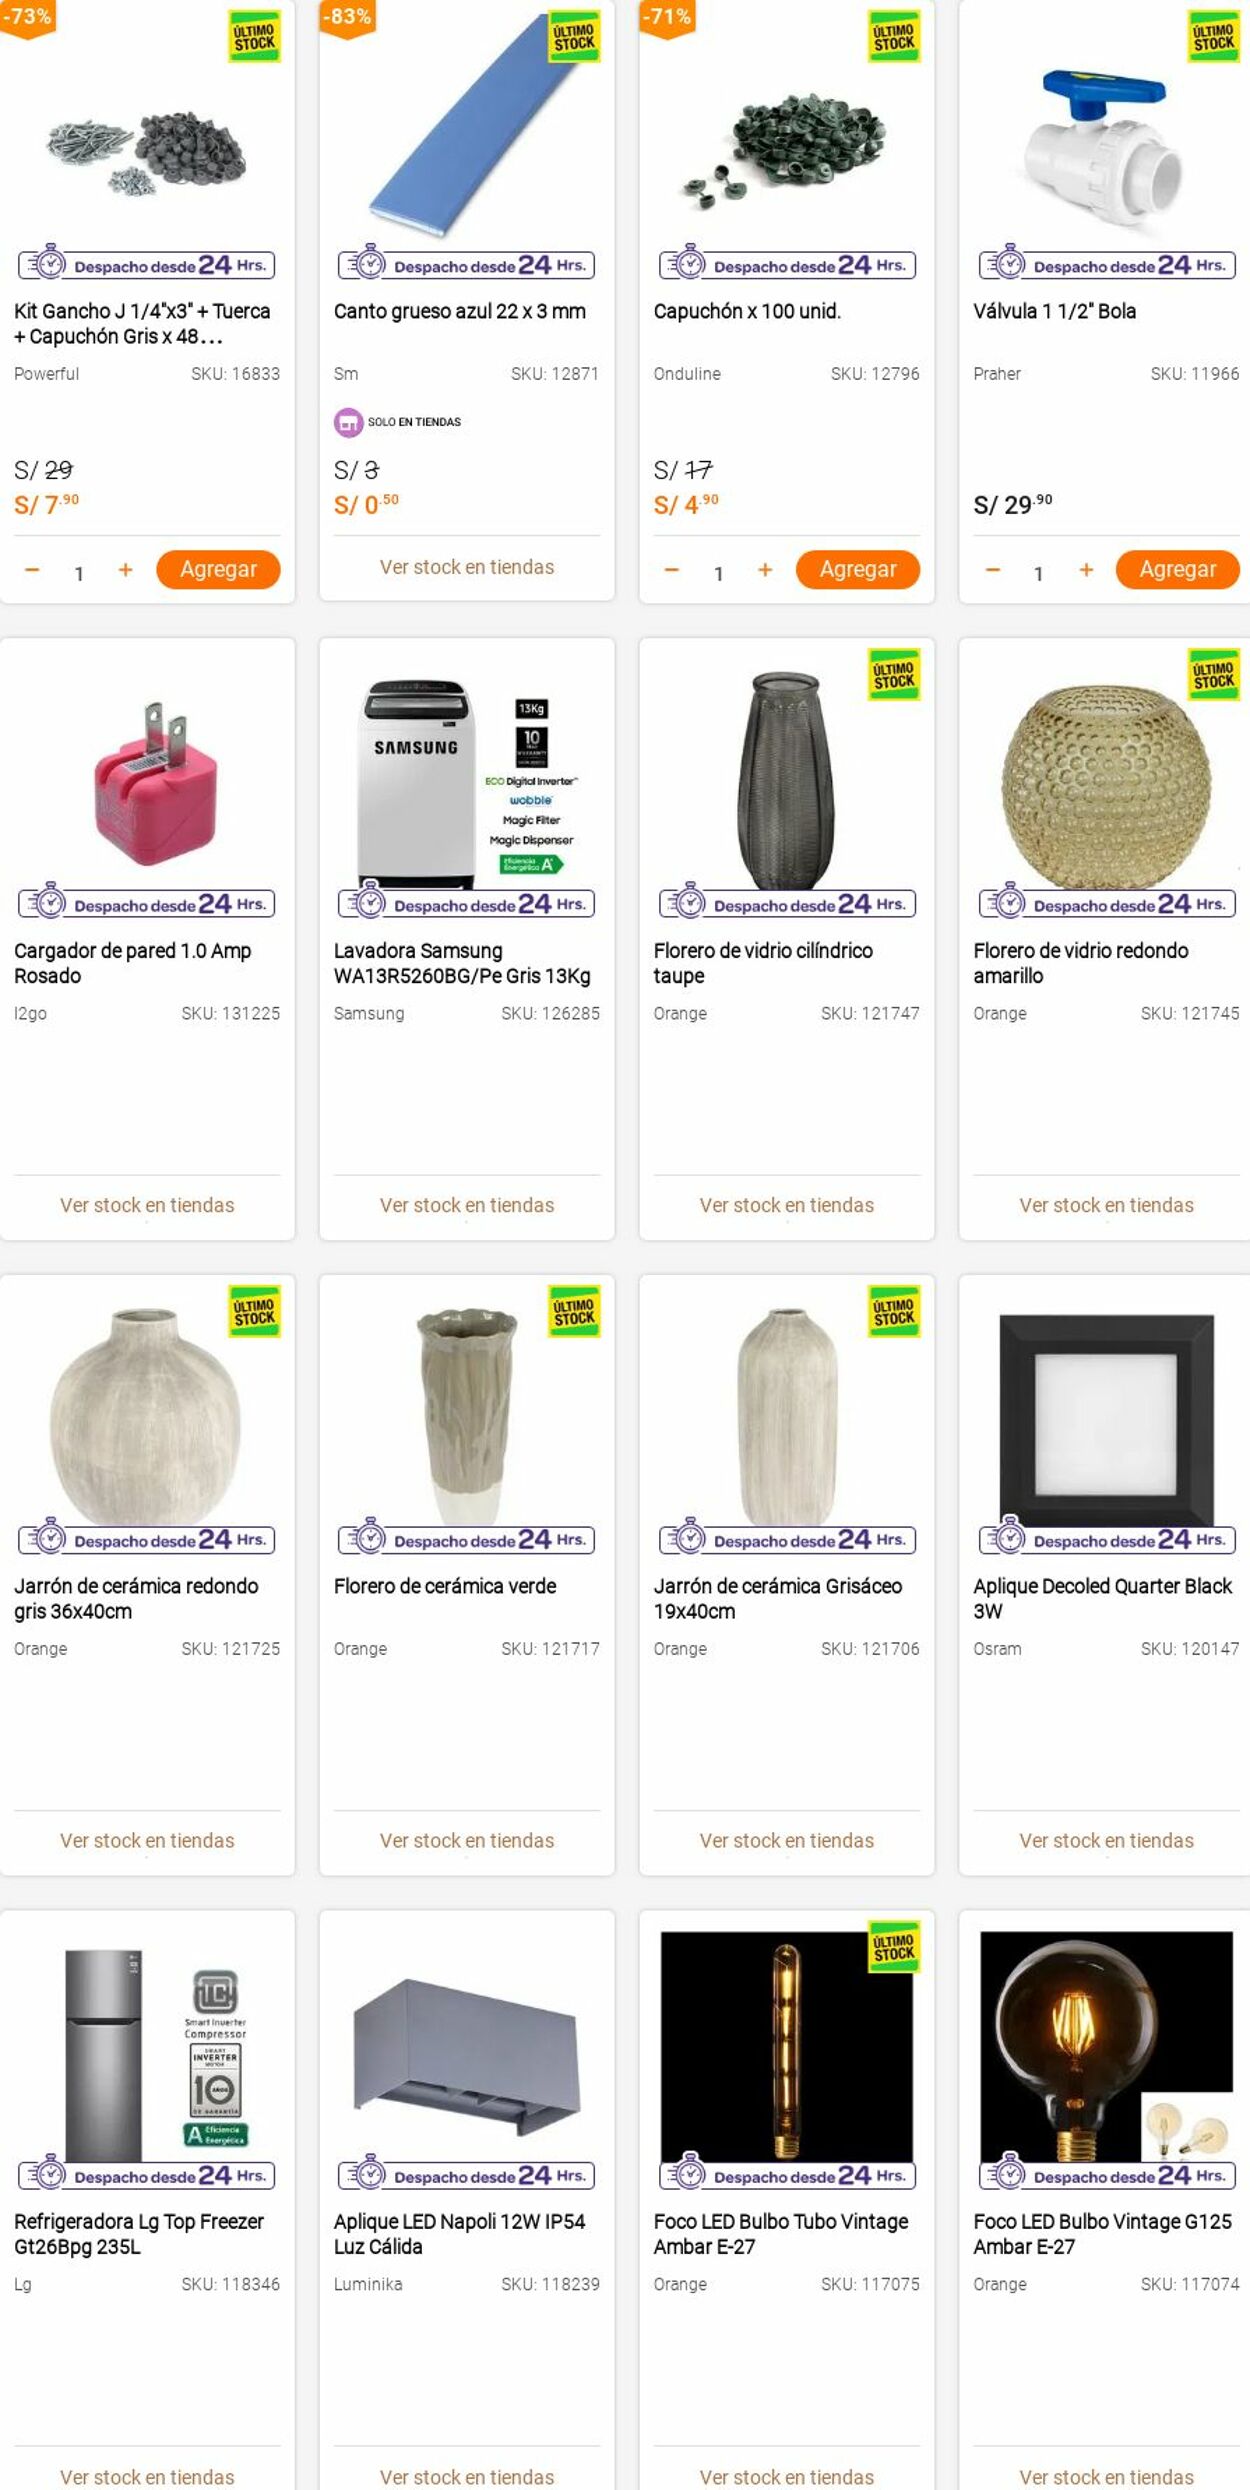Click Último Stock badge on Florero redondo amarillo
This screenshot has width=1250, height=2490.
click(x=1214, y=675)
